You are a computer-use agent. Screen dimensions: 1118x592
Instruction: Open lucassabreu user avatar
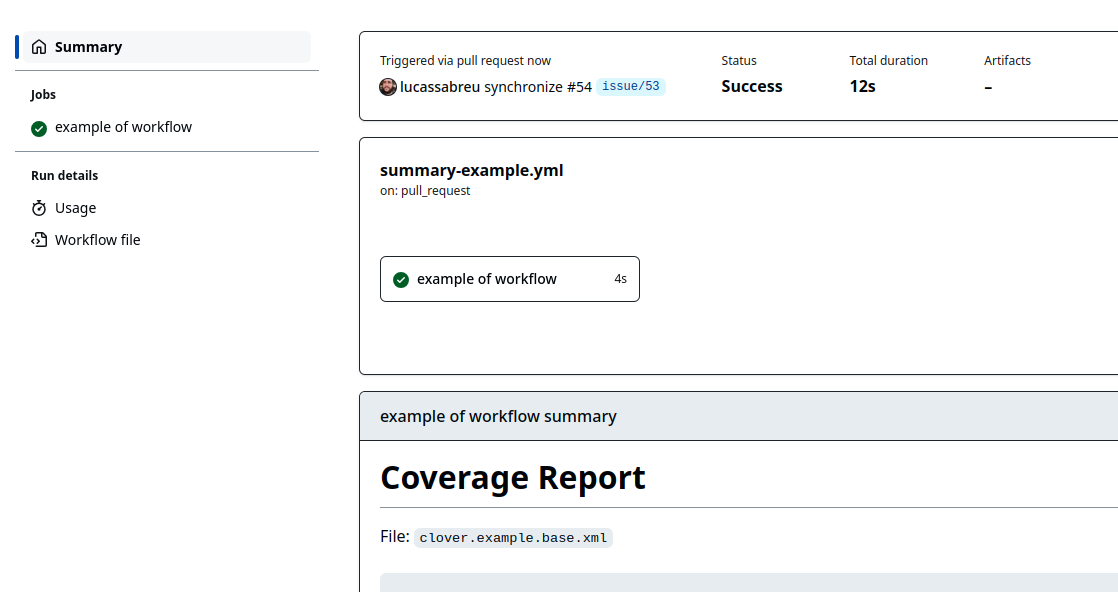click(x=388, y=87)
